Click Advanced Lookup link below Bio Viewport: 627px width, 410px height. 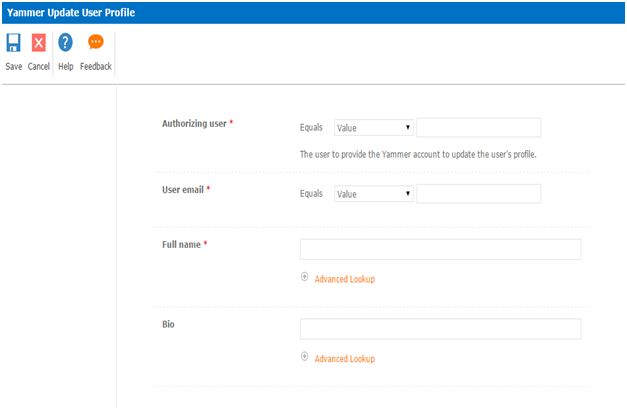344,358
